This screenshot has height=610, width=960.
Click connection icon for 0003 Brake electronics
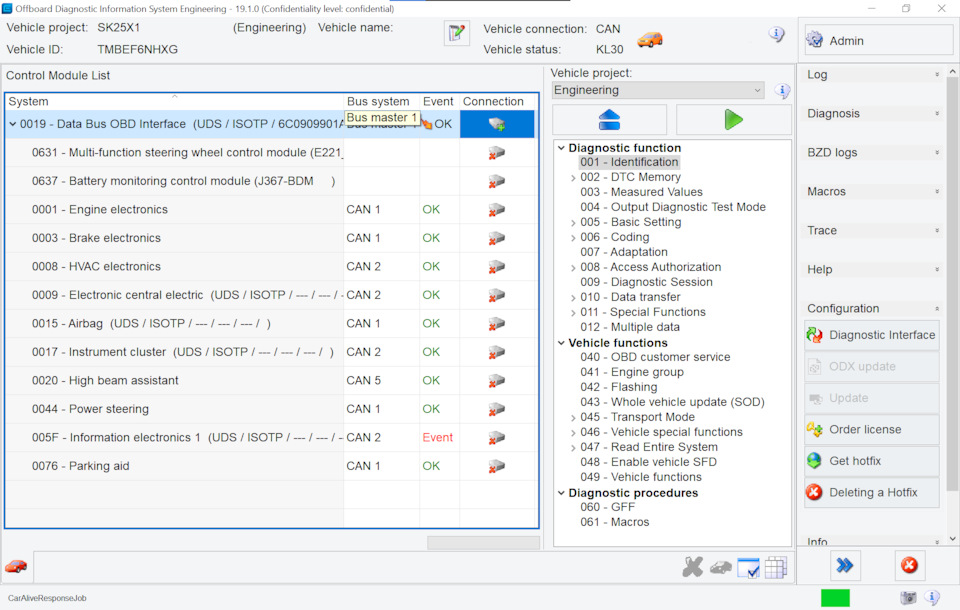point(497,238)
